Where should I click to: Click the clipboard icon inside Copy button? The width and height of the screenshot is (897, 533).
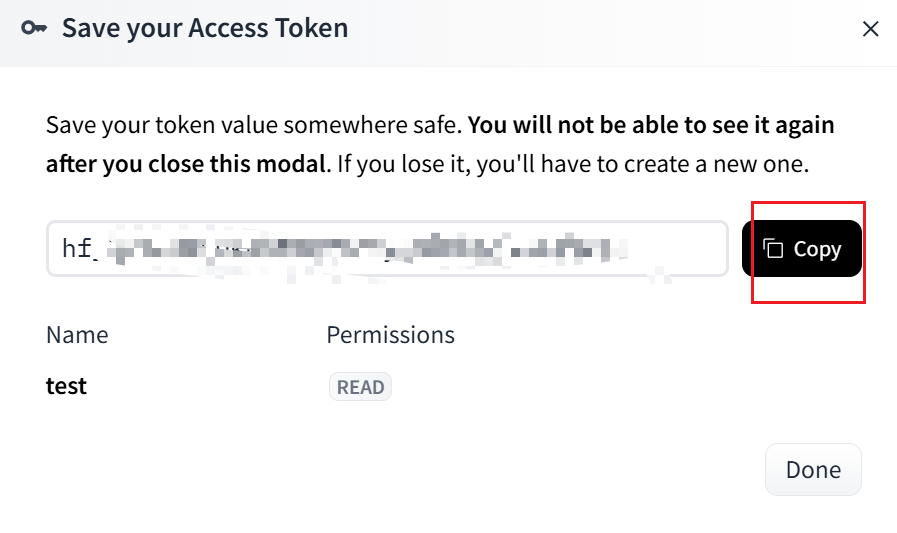[x=773, y=249]
